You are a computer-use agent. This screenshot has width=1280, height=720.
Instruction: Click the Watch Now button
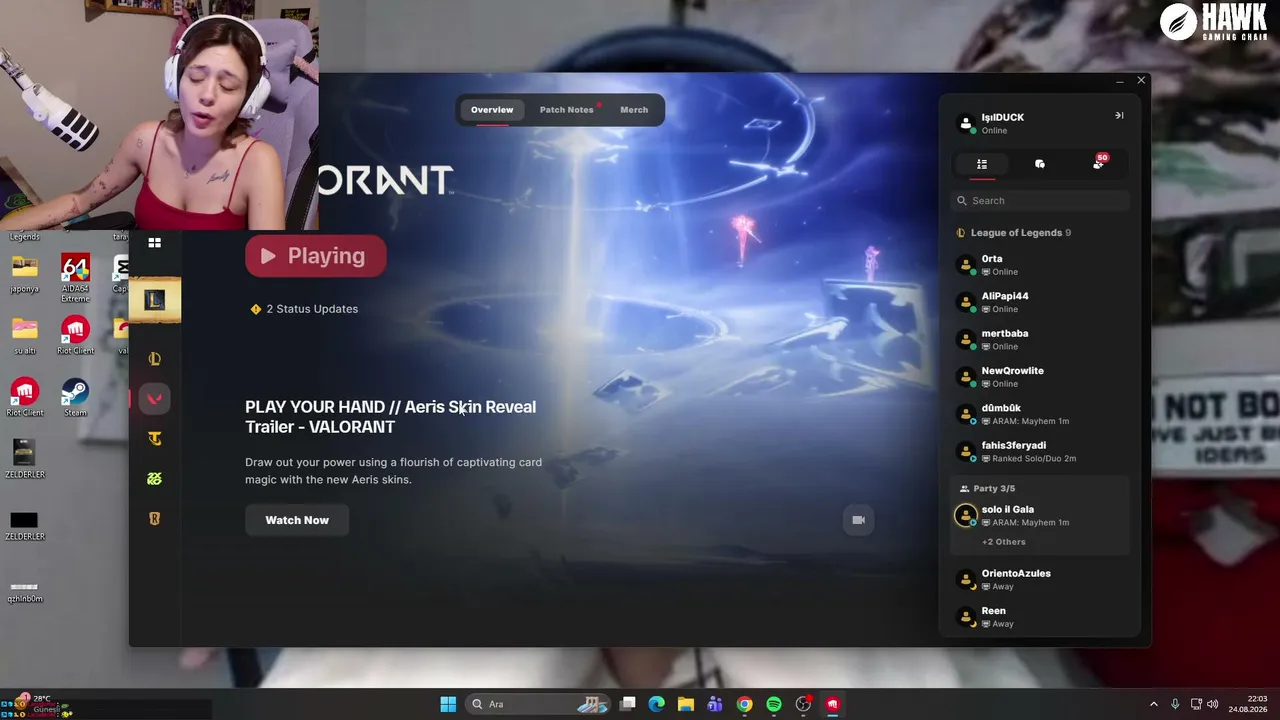[x=297, y=520]
